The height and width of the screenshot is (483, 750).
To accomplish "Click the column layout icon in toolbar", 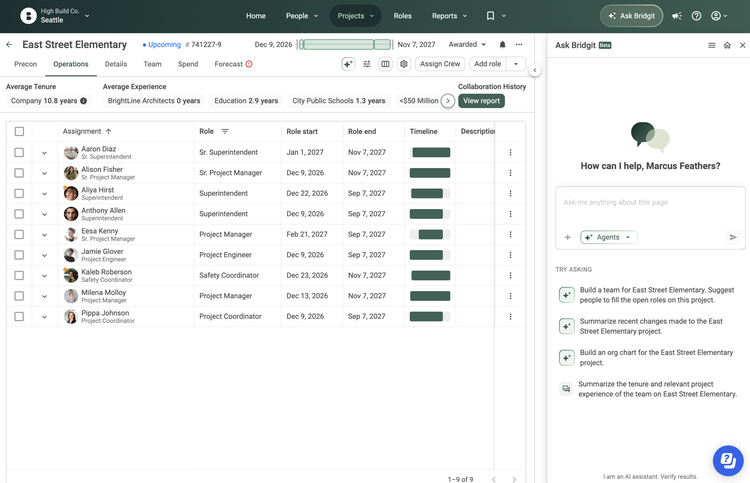I will tap(385, 64).
